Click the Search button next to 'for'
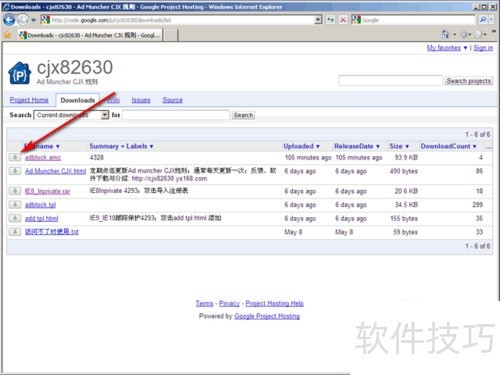Image resolution: width=500 pixels, height=375 pixels. click(243, 115)
